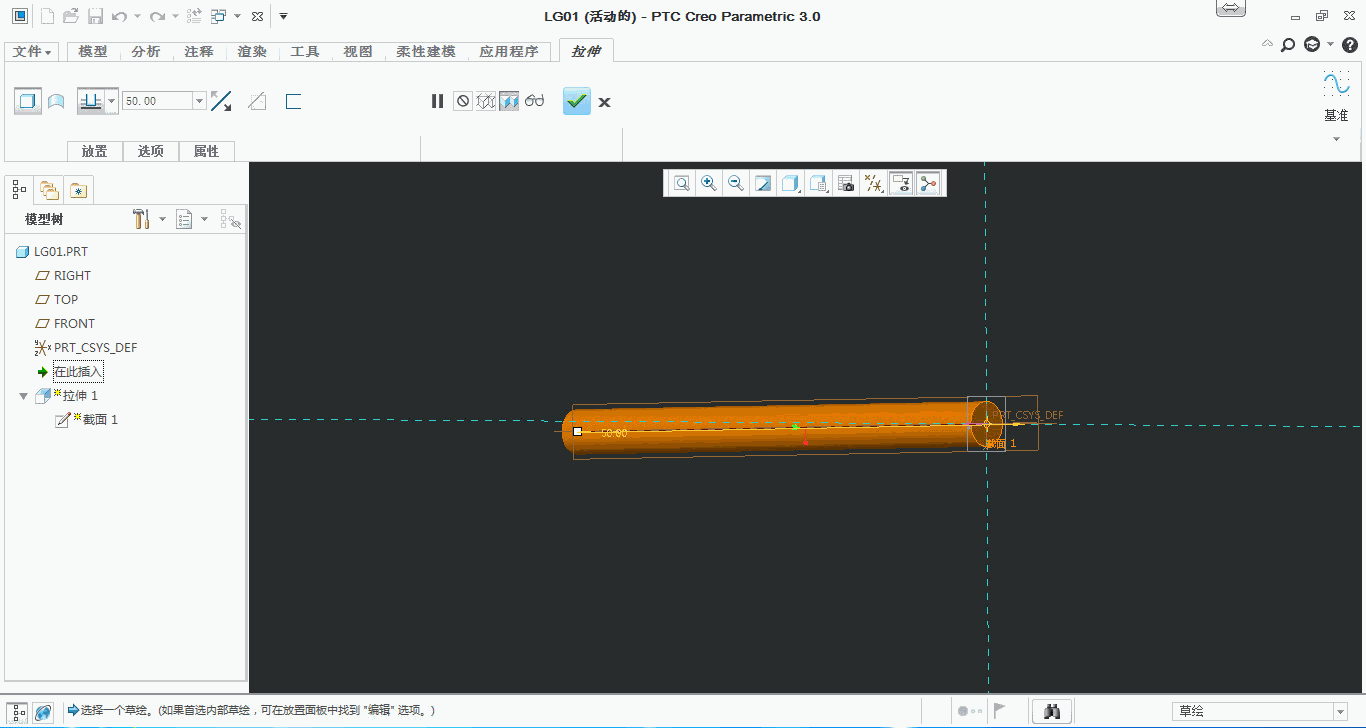The image size is (1366, 728).
Task: Pause the extrude tool
Action: [437, 101]
